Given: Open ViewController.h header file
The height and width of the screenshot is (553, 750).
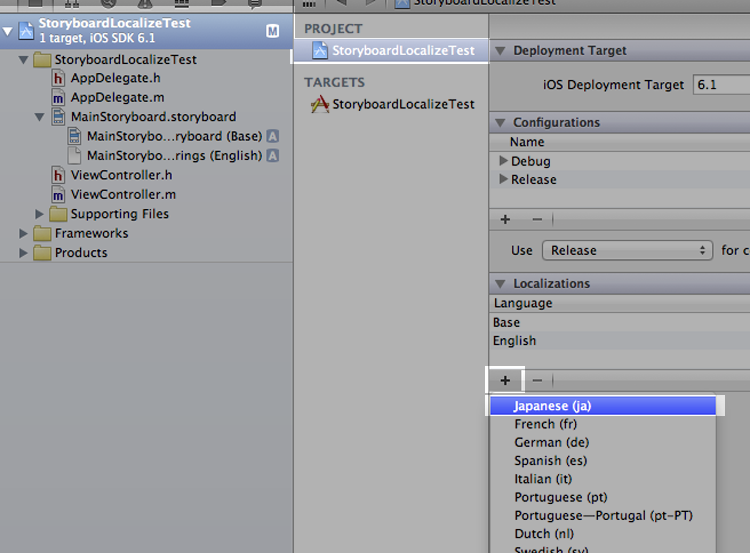Looking at the screenshot, I should coord(121,175).
